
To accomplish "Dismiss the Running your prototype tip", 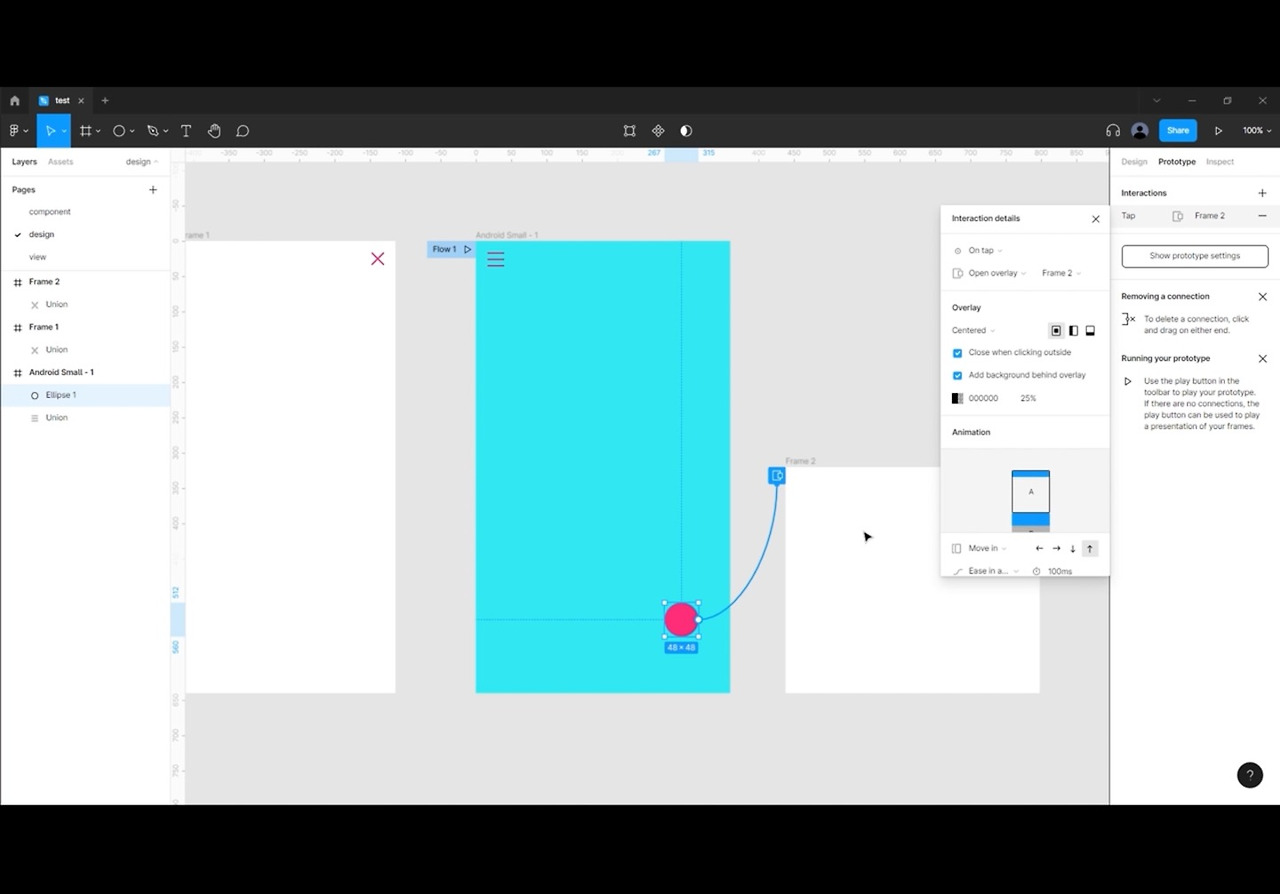I will [x=1262, y=359].
